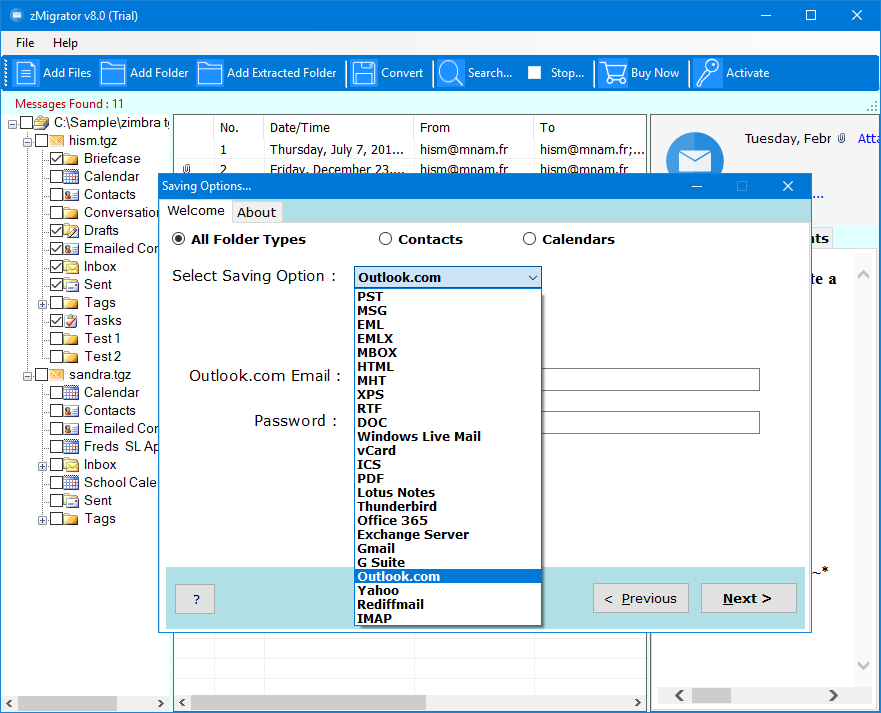Open the Help menu
The image size is (881, 713).
point(65,43)
